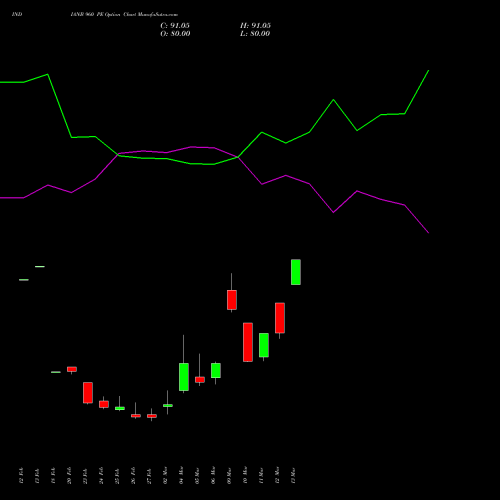Click the red 26 Feb candlestick

click(136, 415)
